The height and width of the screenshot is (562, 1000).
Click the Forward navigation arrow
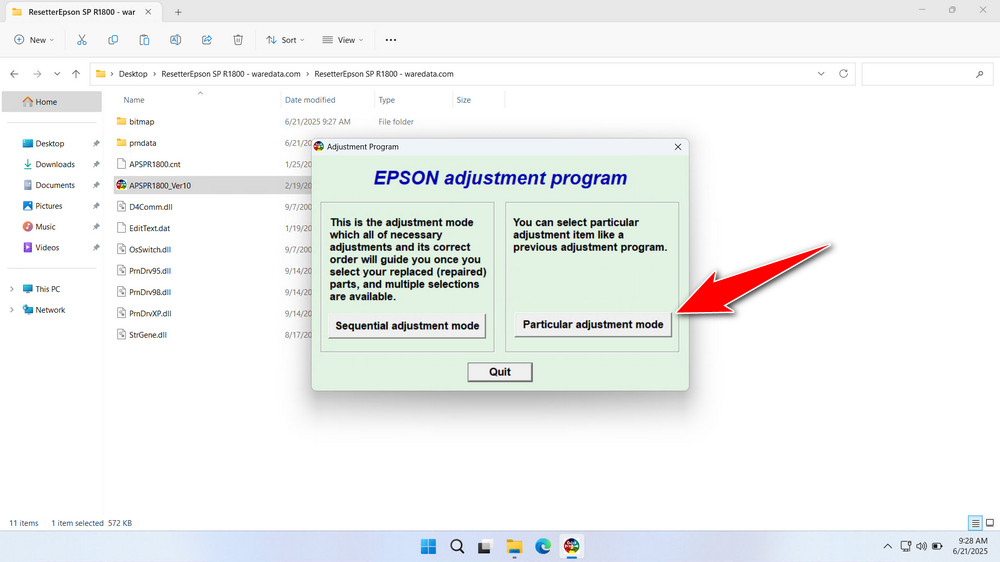pyautogui.click(x=37, y=74)
